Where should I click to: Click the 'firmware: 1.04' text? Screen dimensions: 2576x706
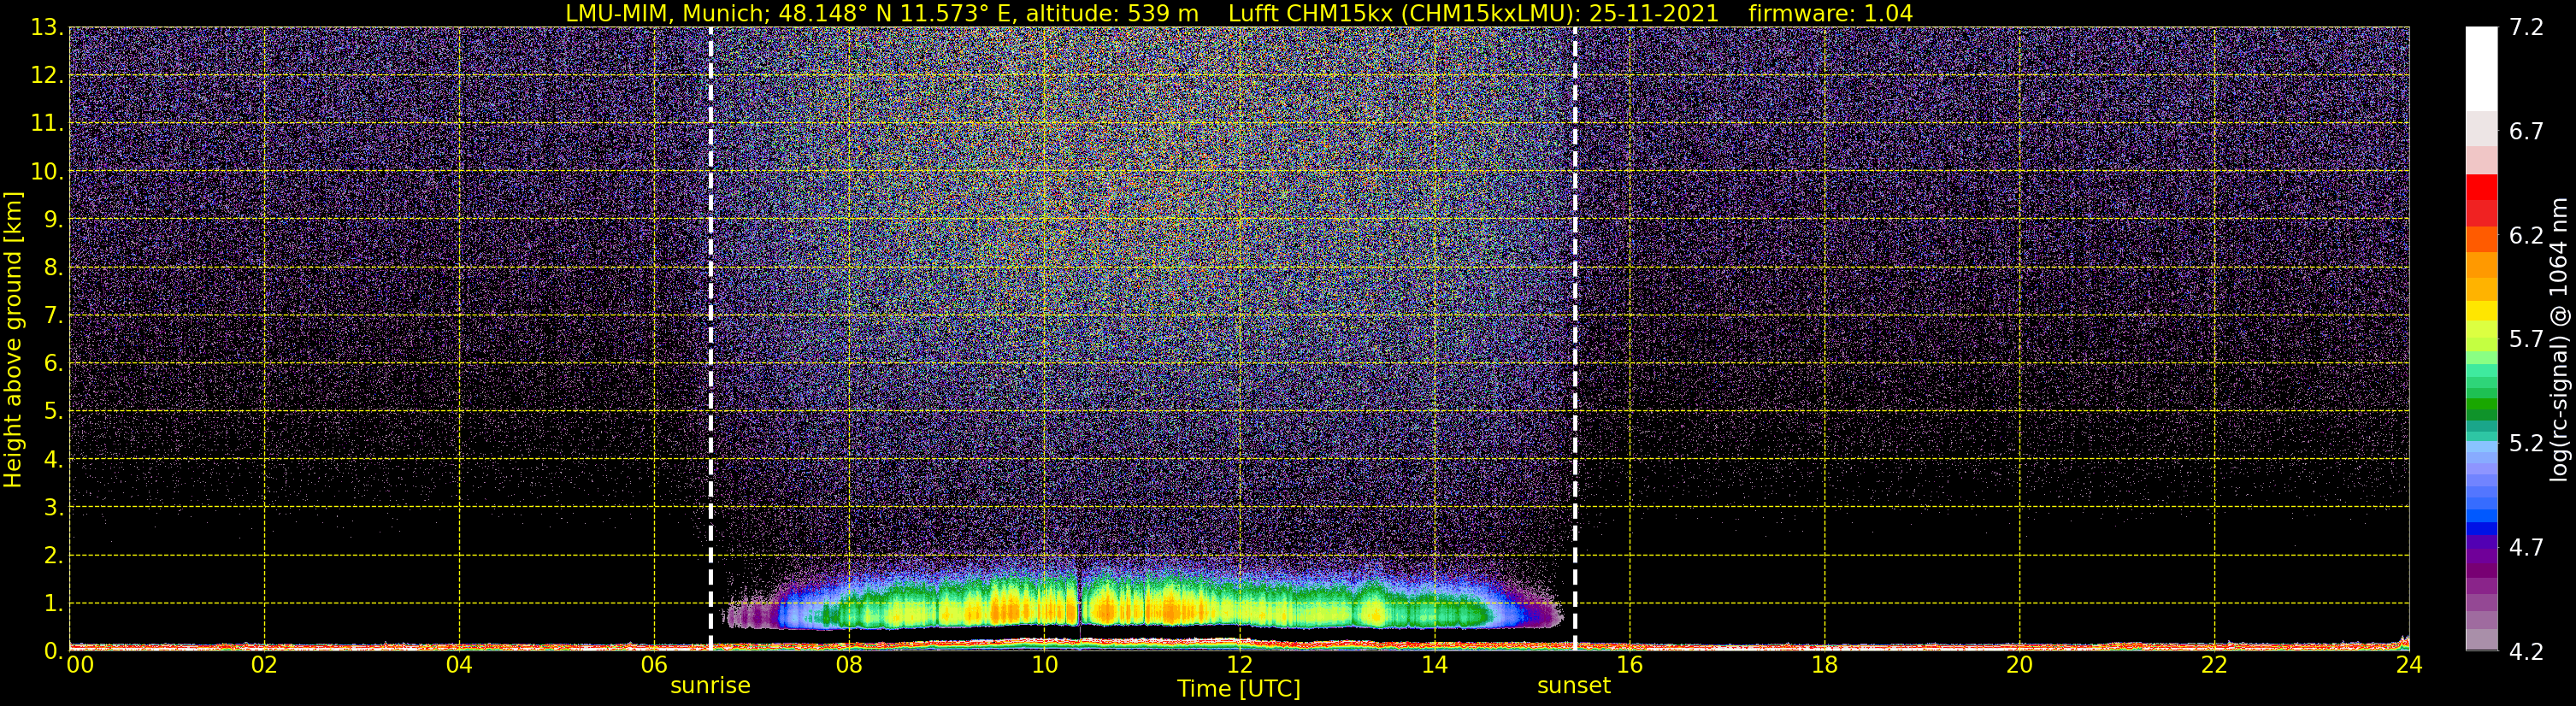[1830, 14]
